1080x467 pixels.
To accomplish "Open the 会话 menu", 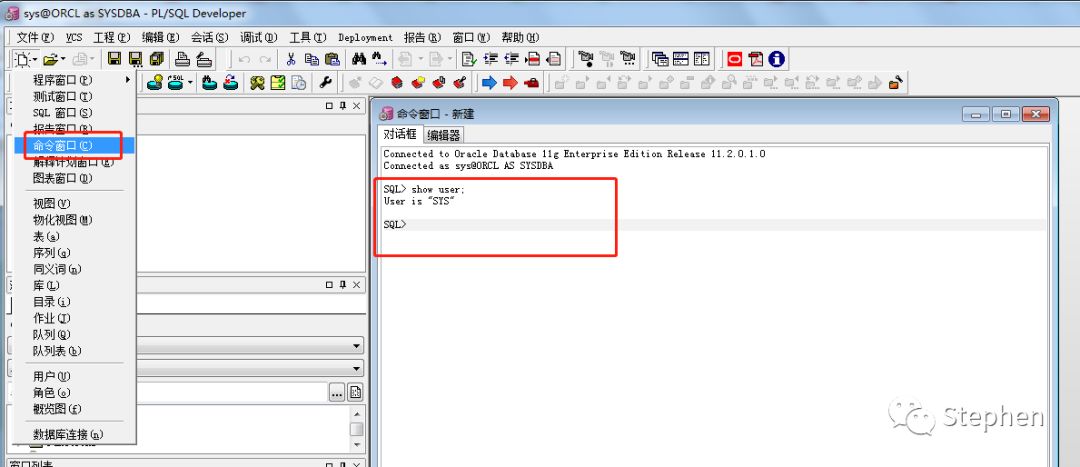I will 209,37.
